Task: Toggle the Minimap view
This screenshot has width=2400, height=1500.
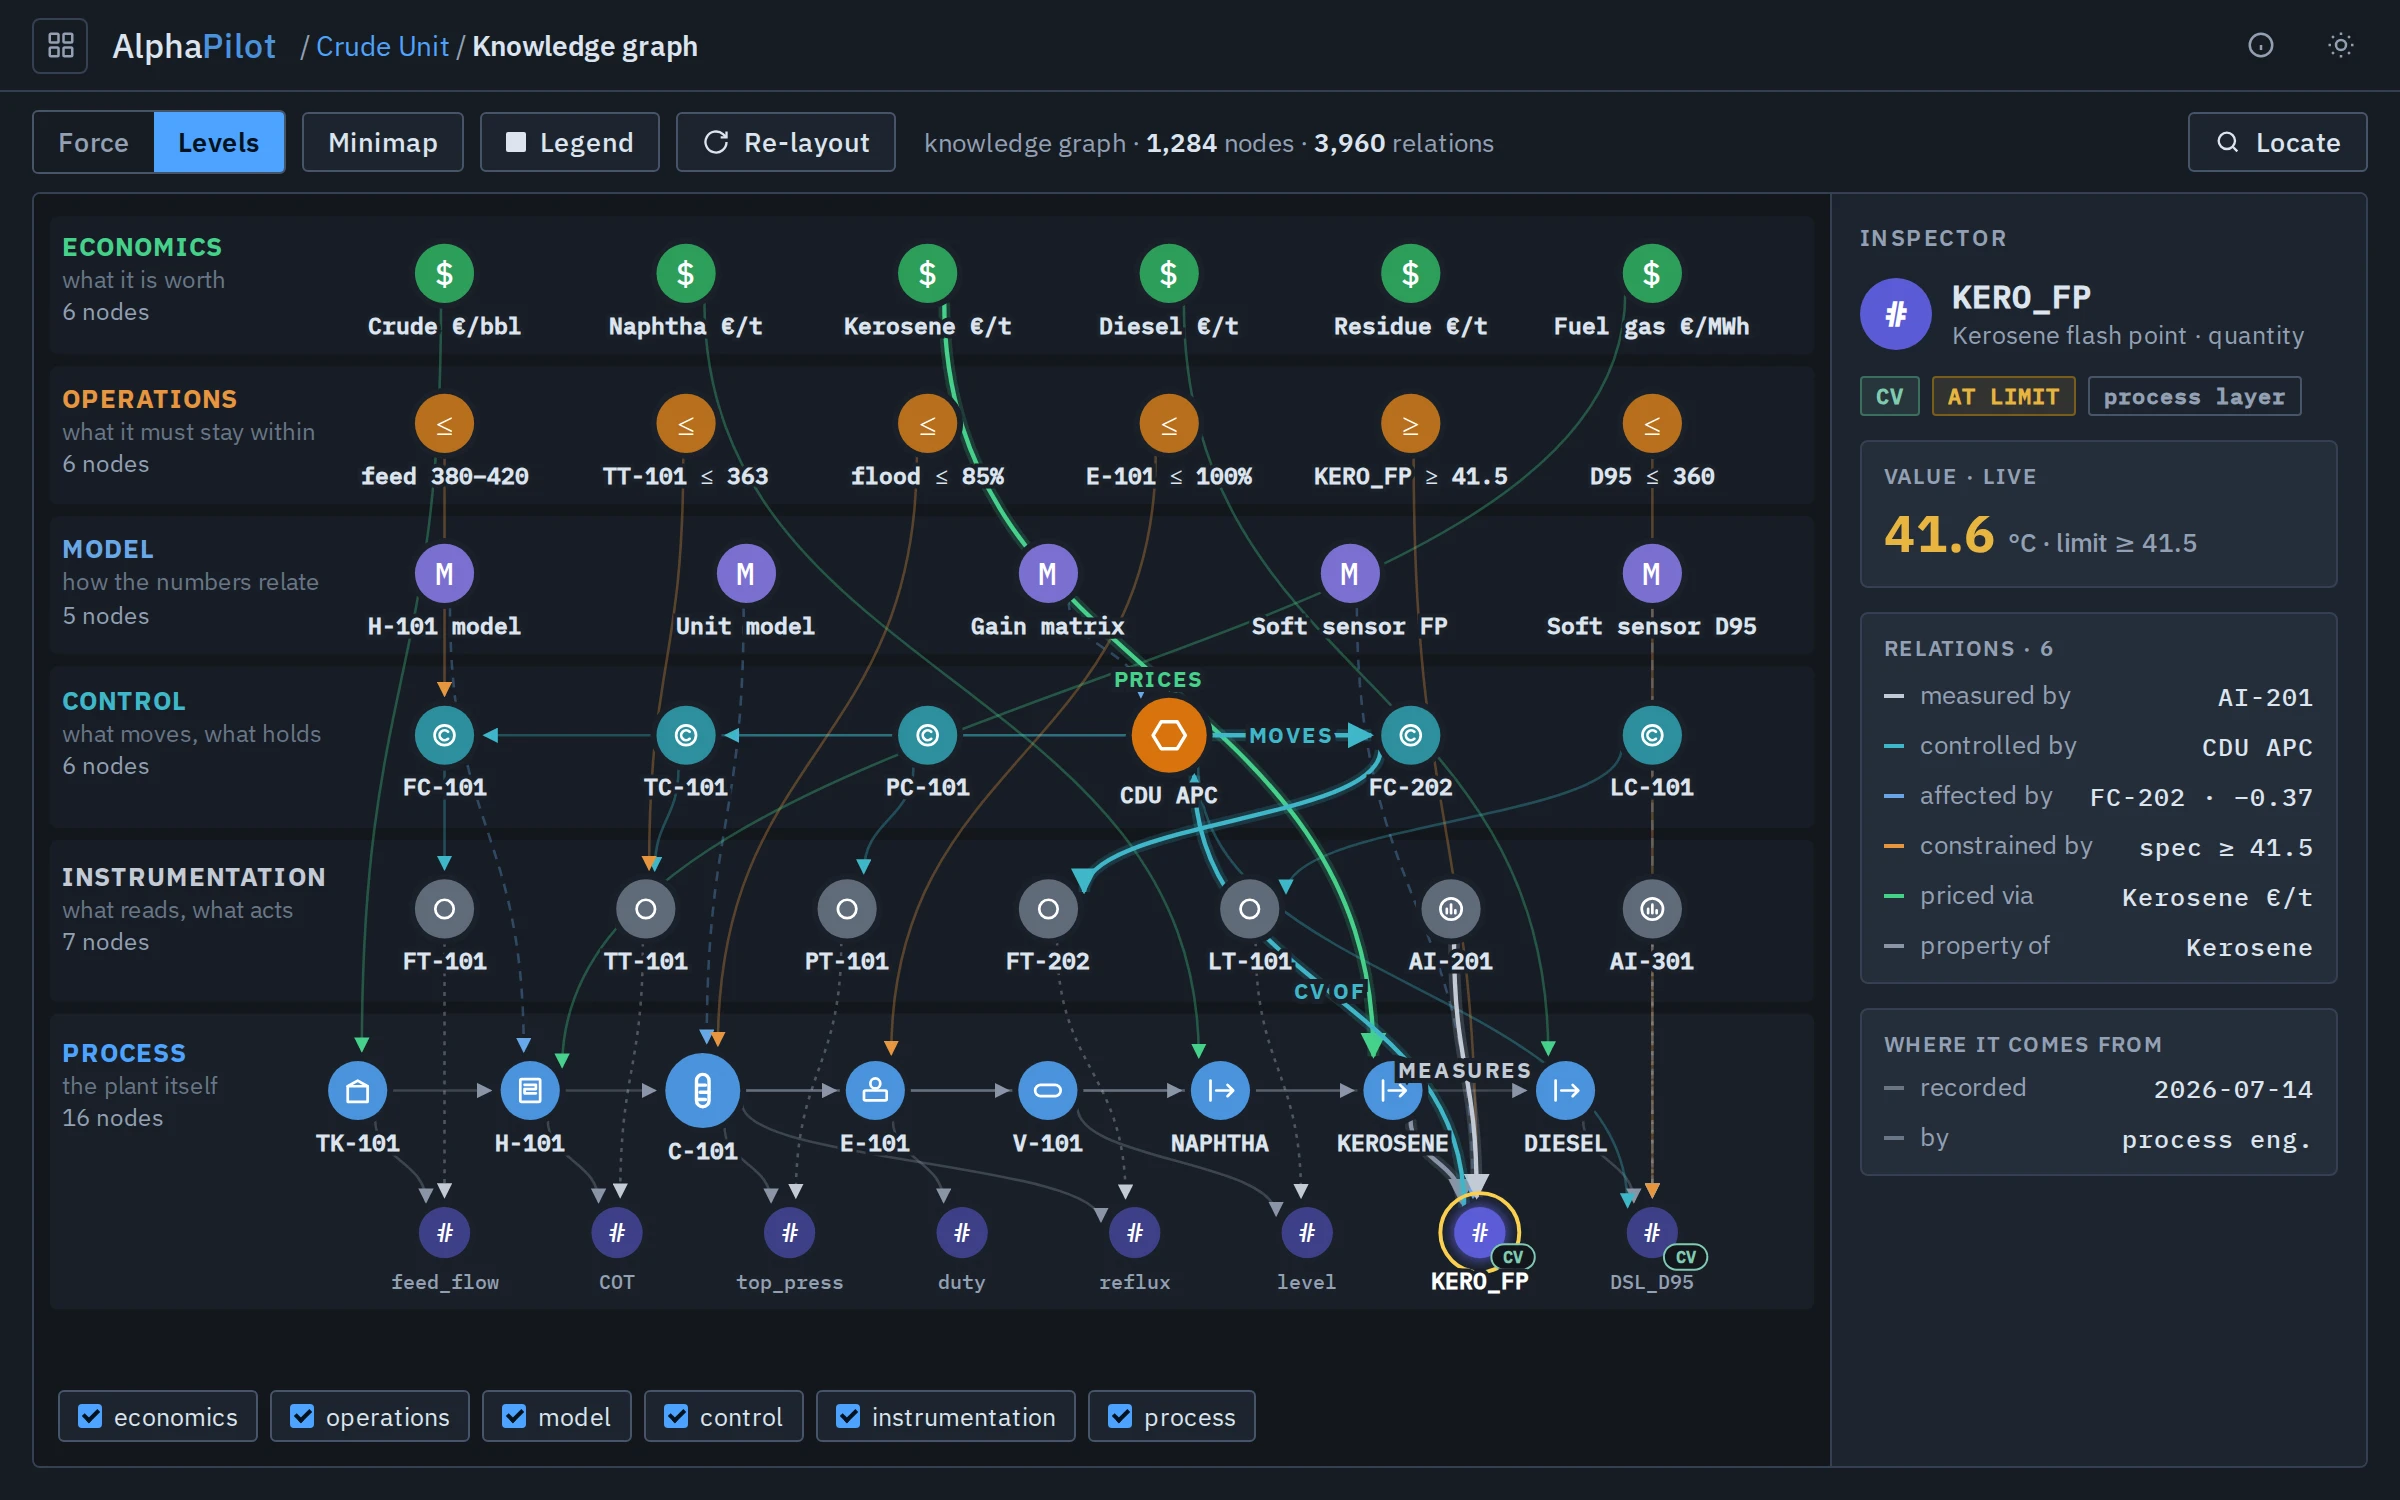Action: pyautogui.click(x=382, y=143)
